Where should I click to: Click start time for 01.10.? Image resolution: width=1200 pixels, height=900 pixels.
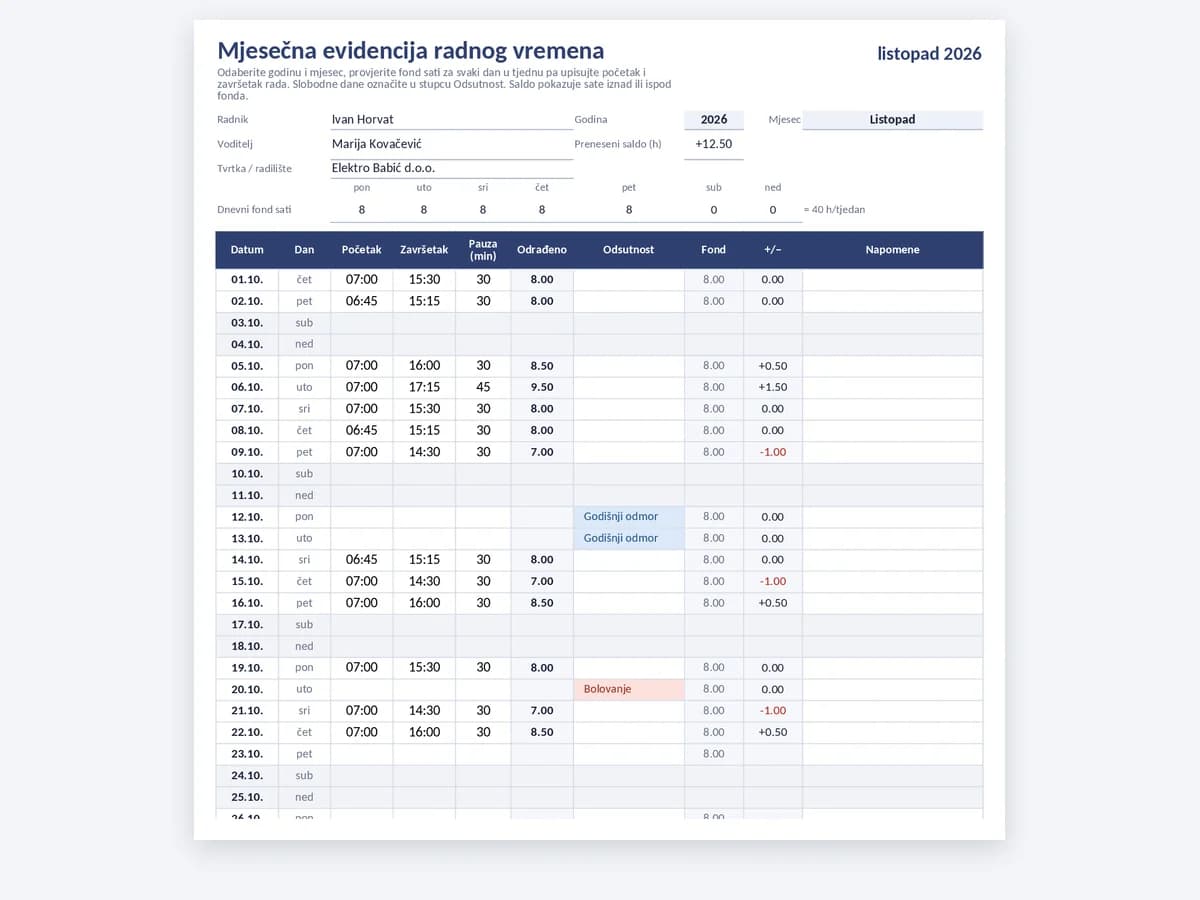pos(362,280)
